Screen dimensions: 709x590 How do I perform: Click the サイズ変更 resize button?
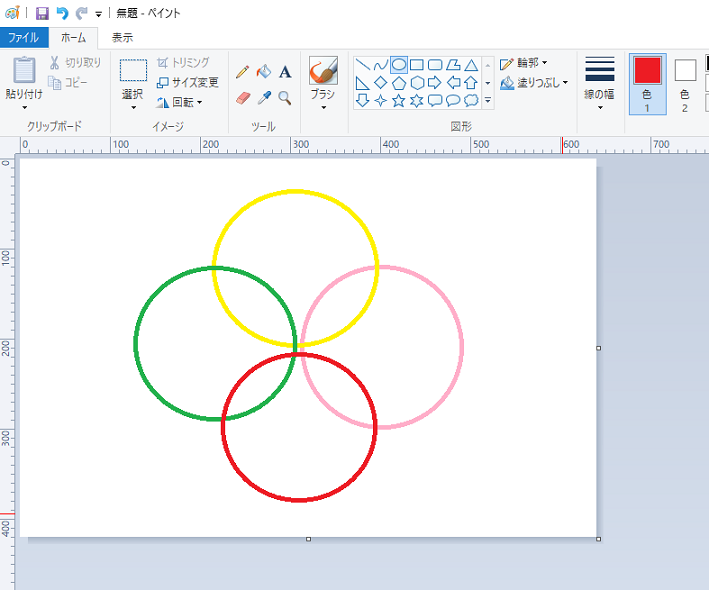(187, 82)
